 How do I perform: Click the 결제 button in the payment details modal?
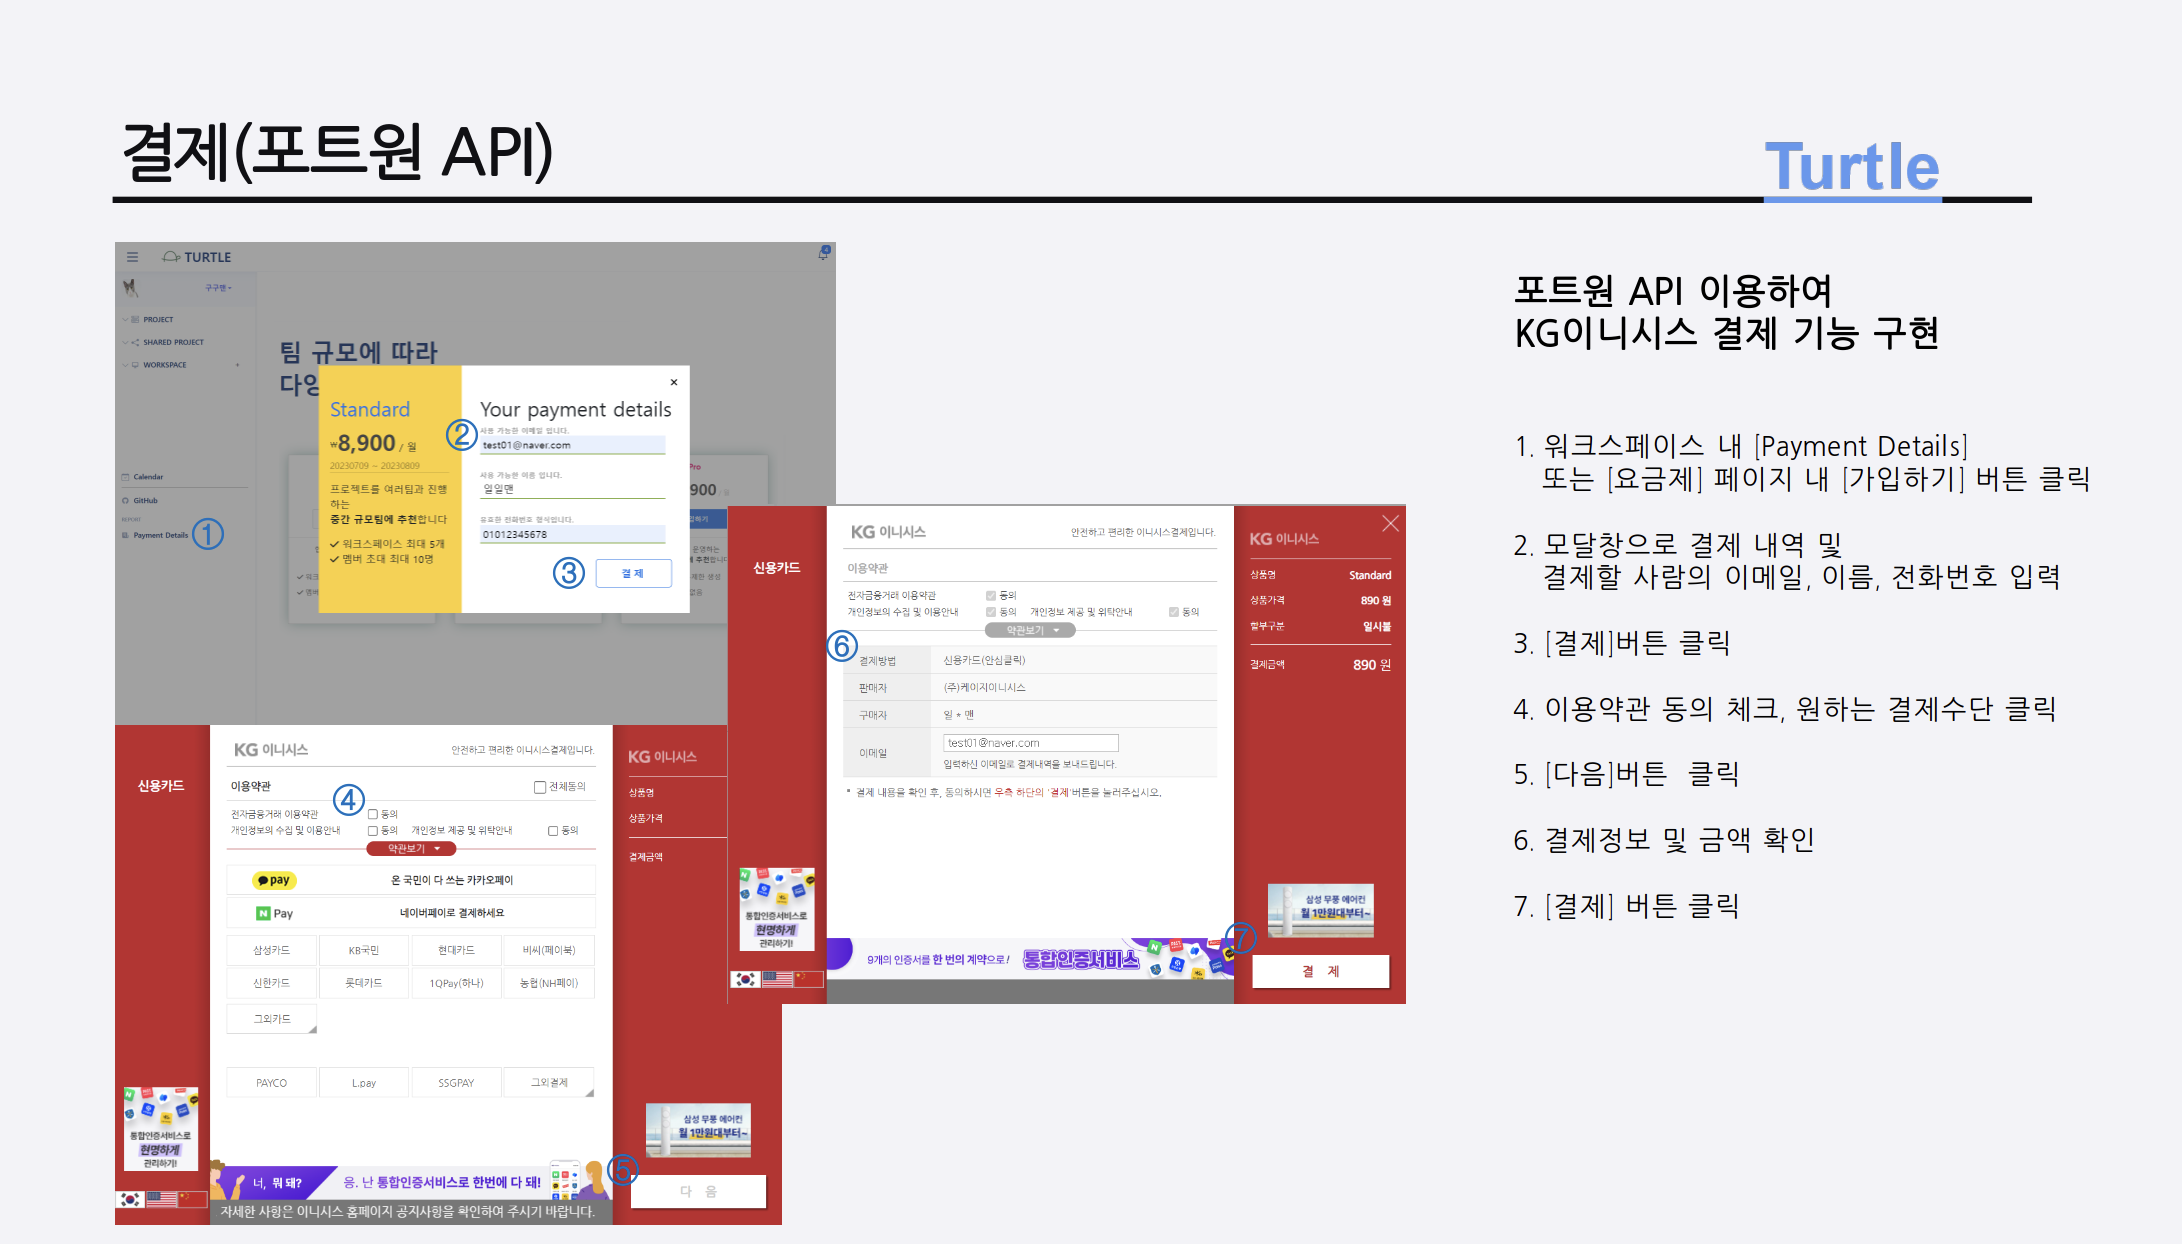pyautogui.click(x=633, y=572)
